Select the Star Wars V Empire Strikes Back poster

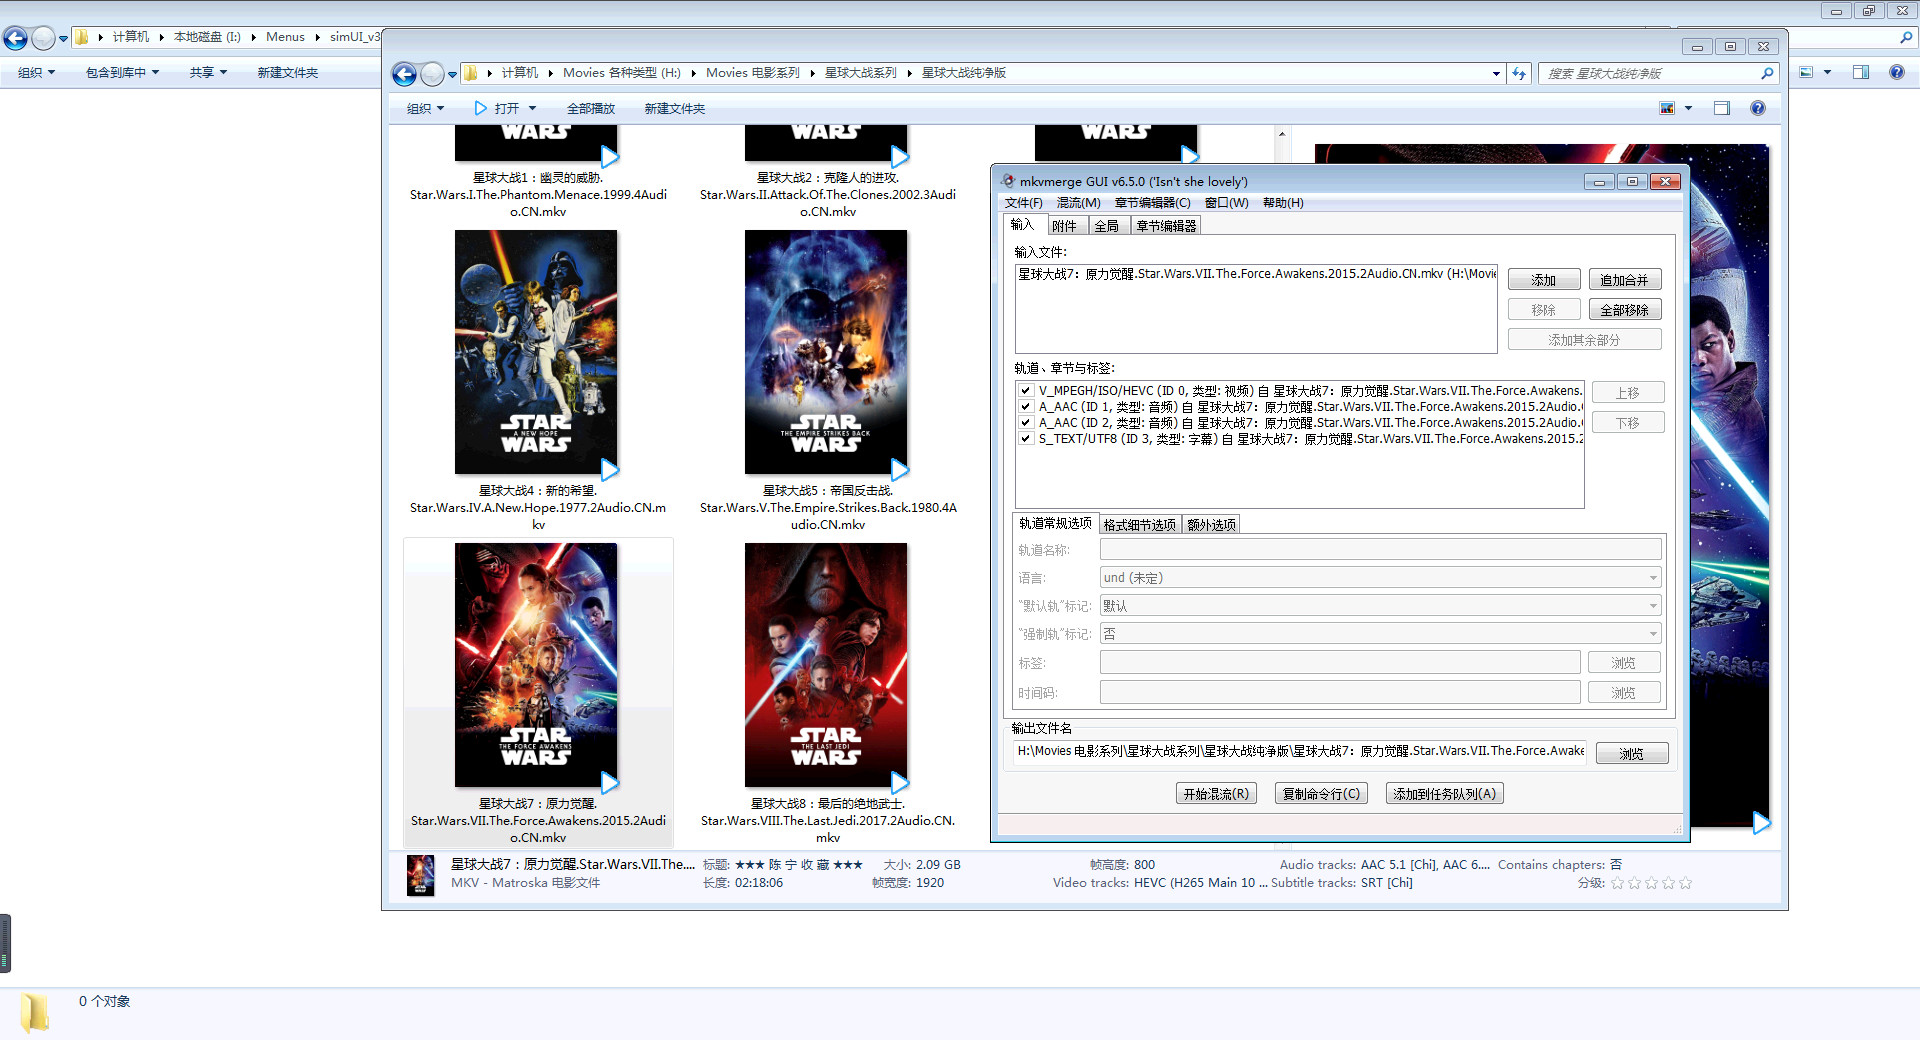[x=826, y=352]
